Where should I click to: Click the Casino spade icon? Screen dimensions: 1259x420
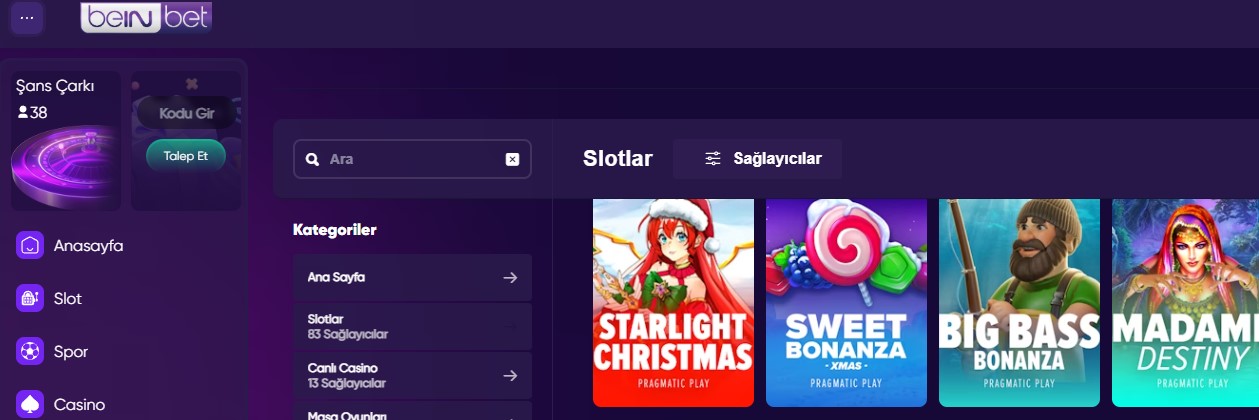30,405
